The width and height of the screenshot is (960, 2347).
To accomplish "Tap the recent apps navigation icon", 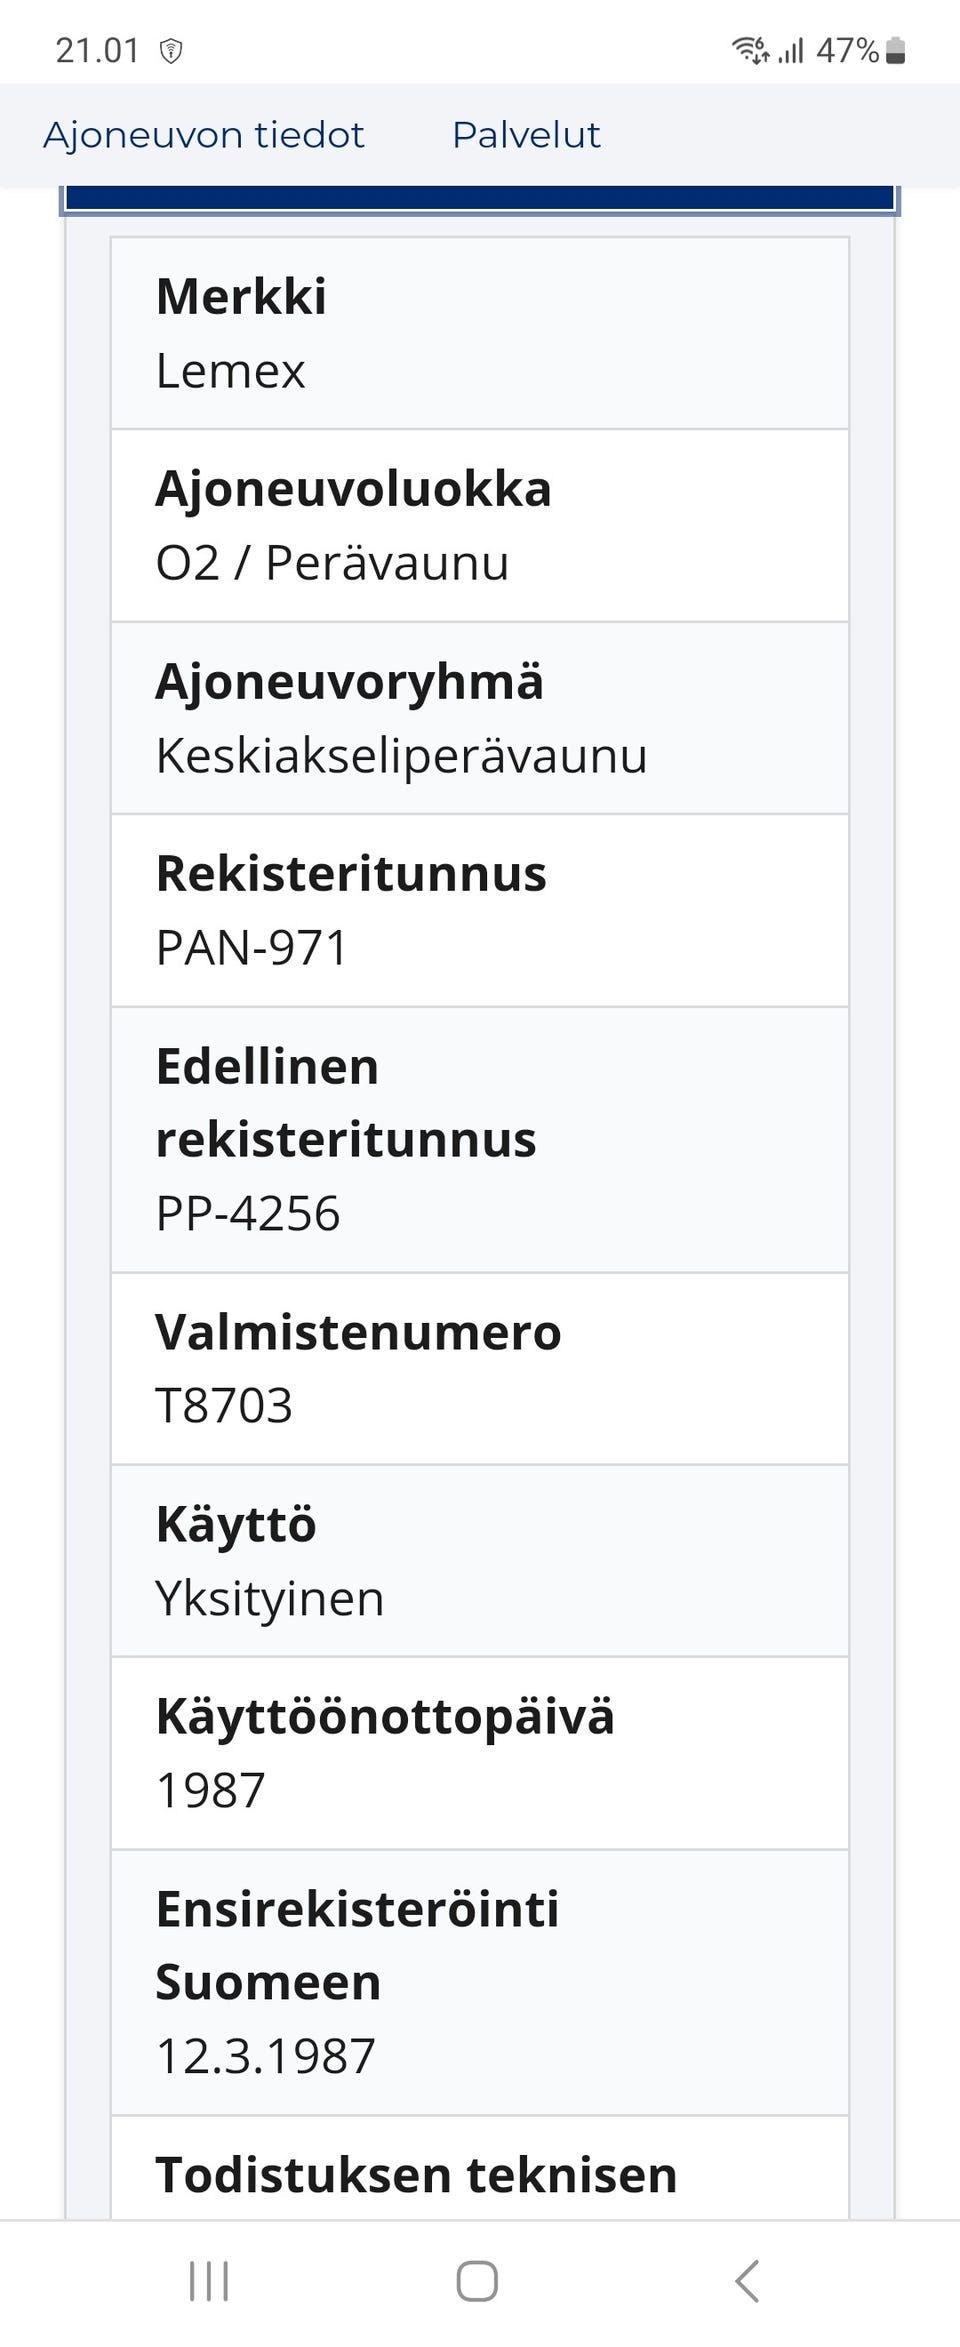I will (209, 2281).
